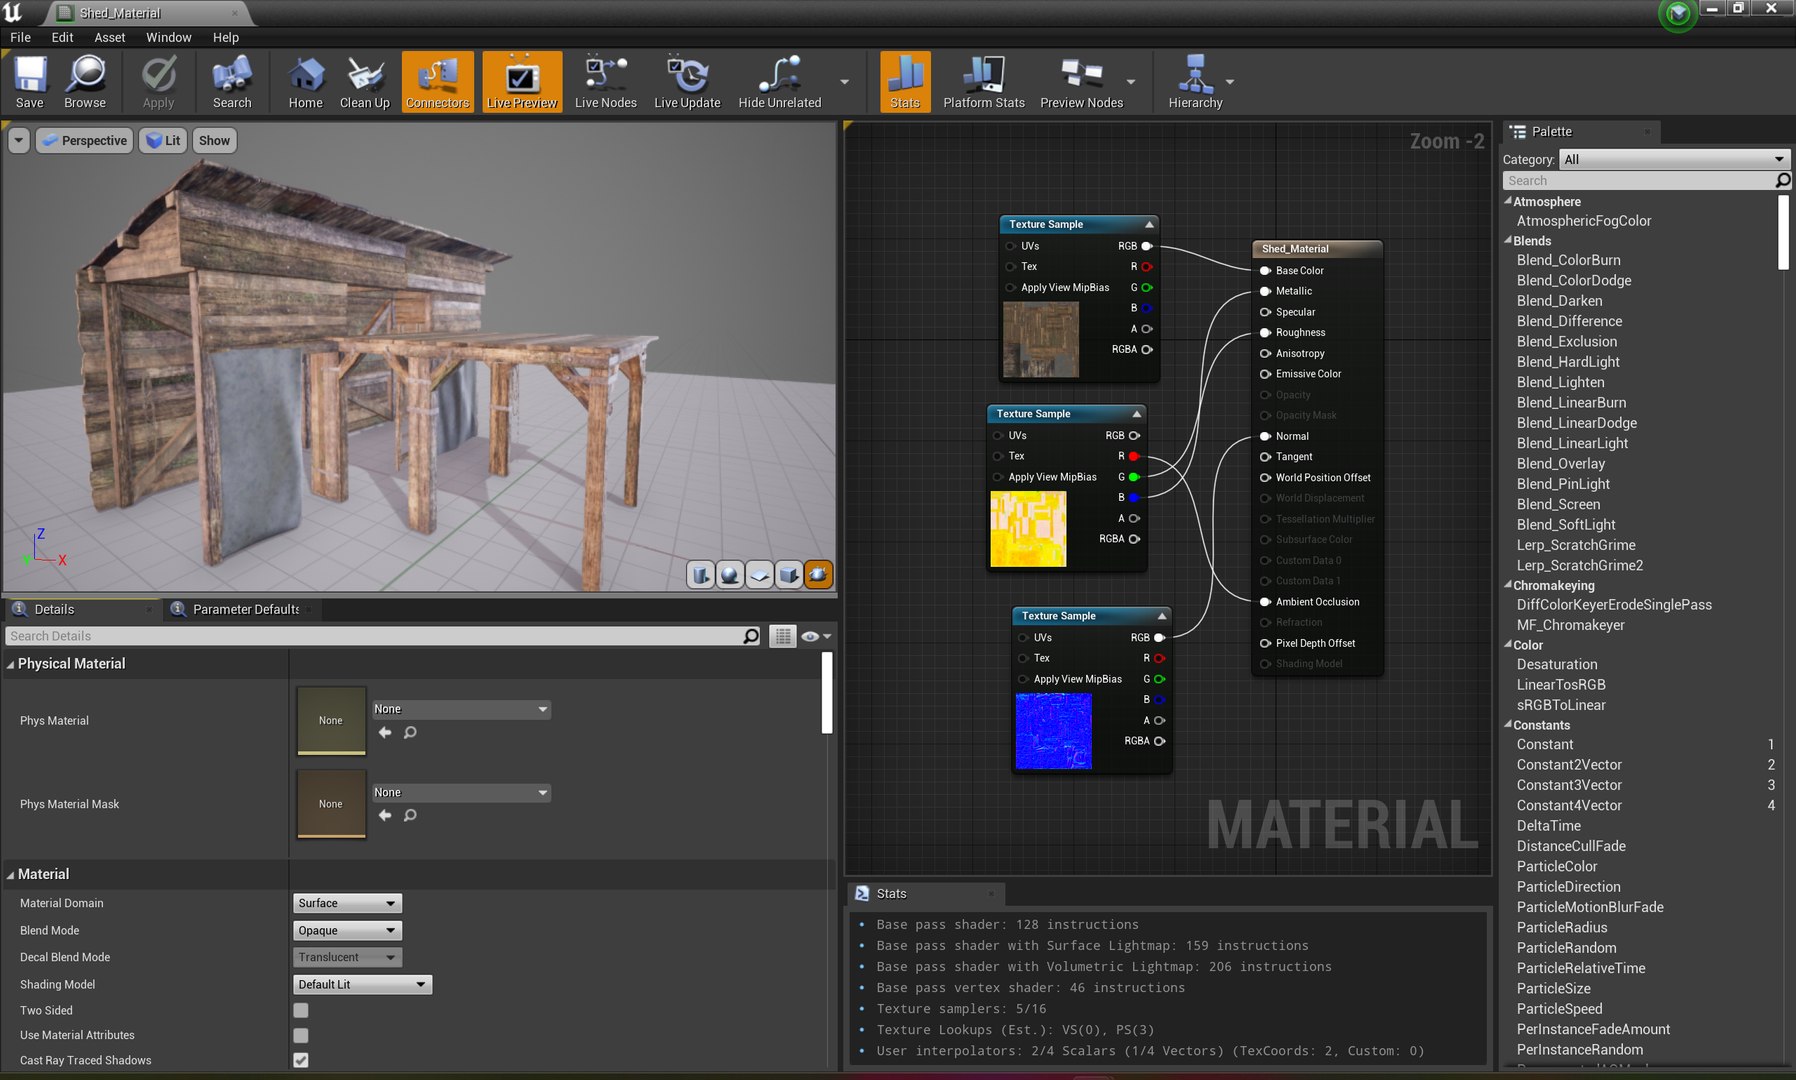The image size is (1796, 1080).
Task: Click Preview Nodes toolbar icon
Action: point(1082,82)
